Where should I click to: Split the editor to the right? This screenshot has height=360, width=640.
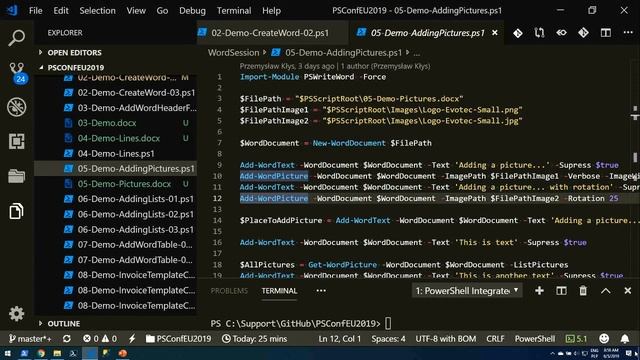[606, 33]
